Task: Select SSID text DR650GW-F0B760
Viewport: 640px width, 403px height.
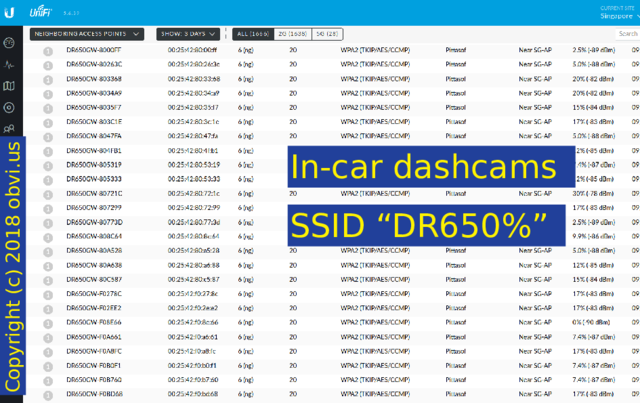Action: click(x=94, y=380)
